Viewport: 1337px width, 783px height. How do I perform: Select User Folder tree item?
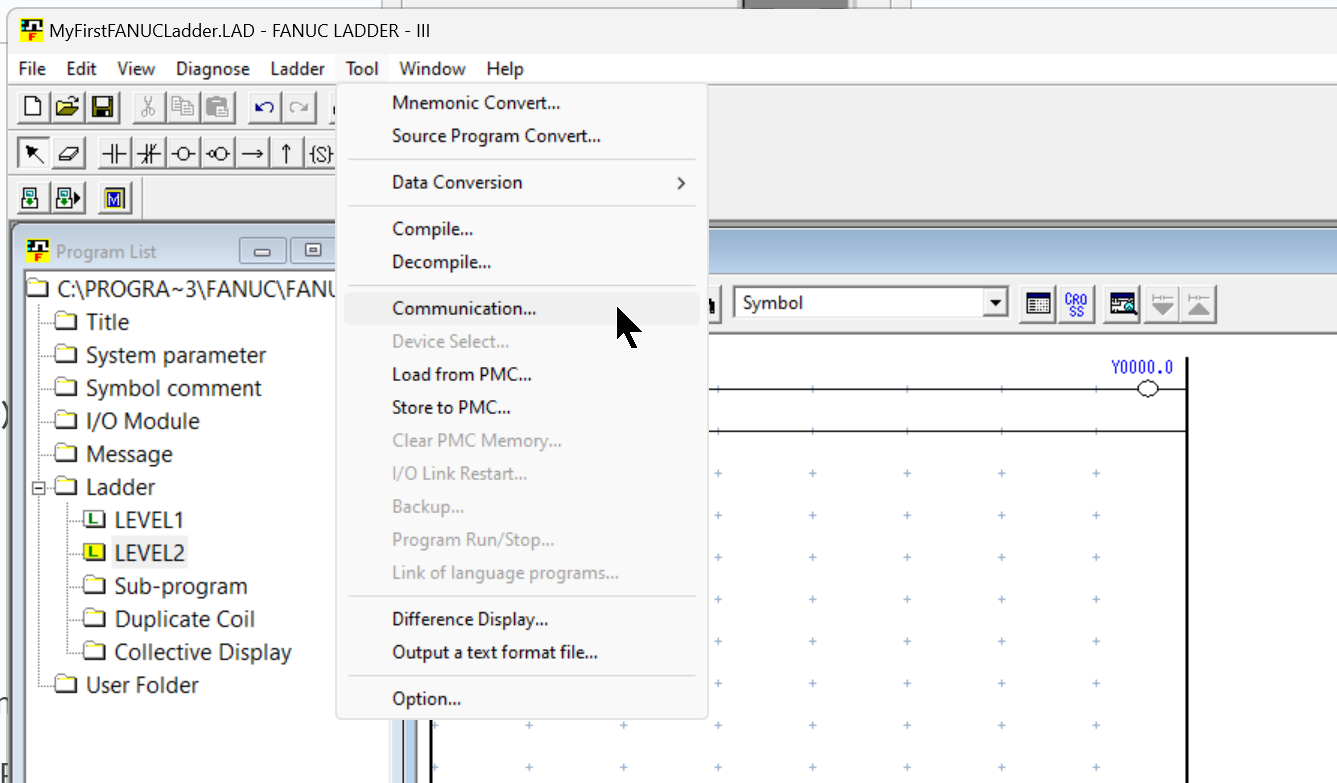coord(142,685)
